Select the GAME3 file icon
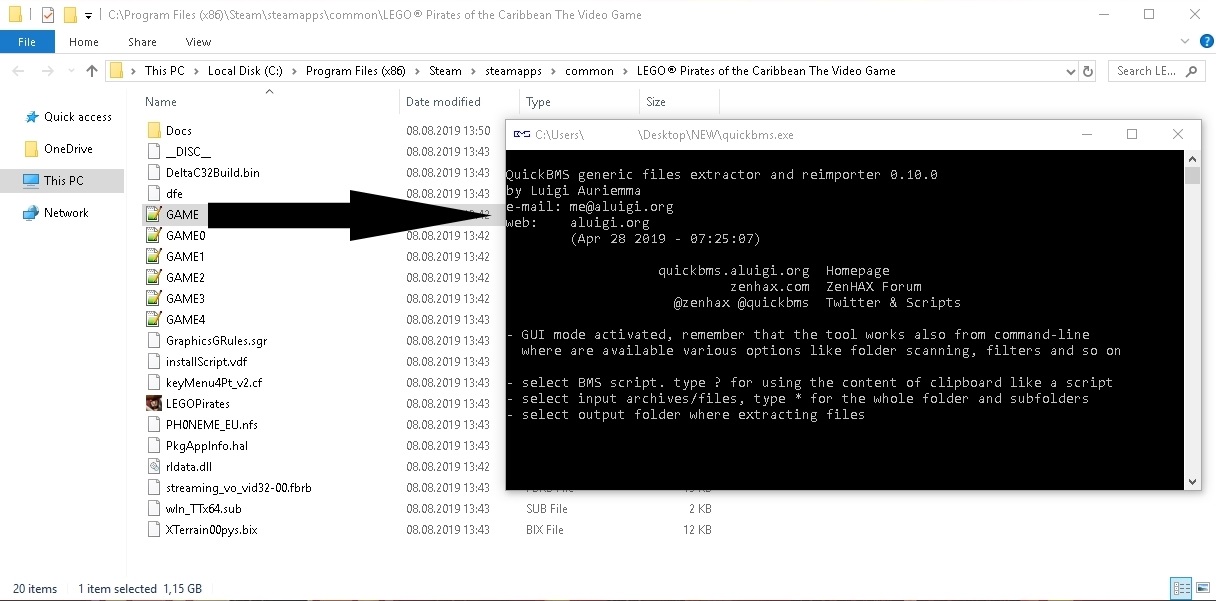 (154, 299)
